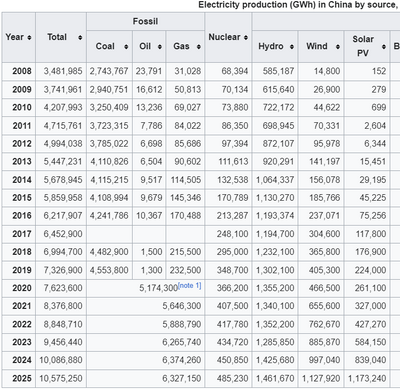The image size is (400, 389).
Task: Click hydro value 1,064,337 for 2014
Action: tap(275, 180)
